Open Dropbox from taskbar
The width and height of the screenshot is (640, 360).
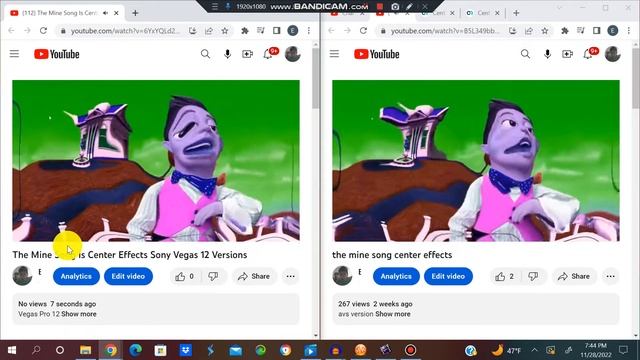point(186,350)
